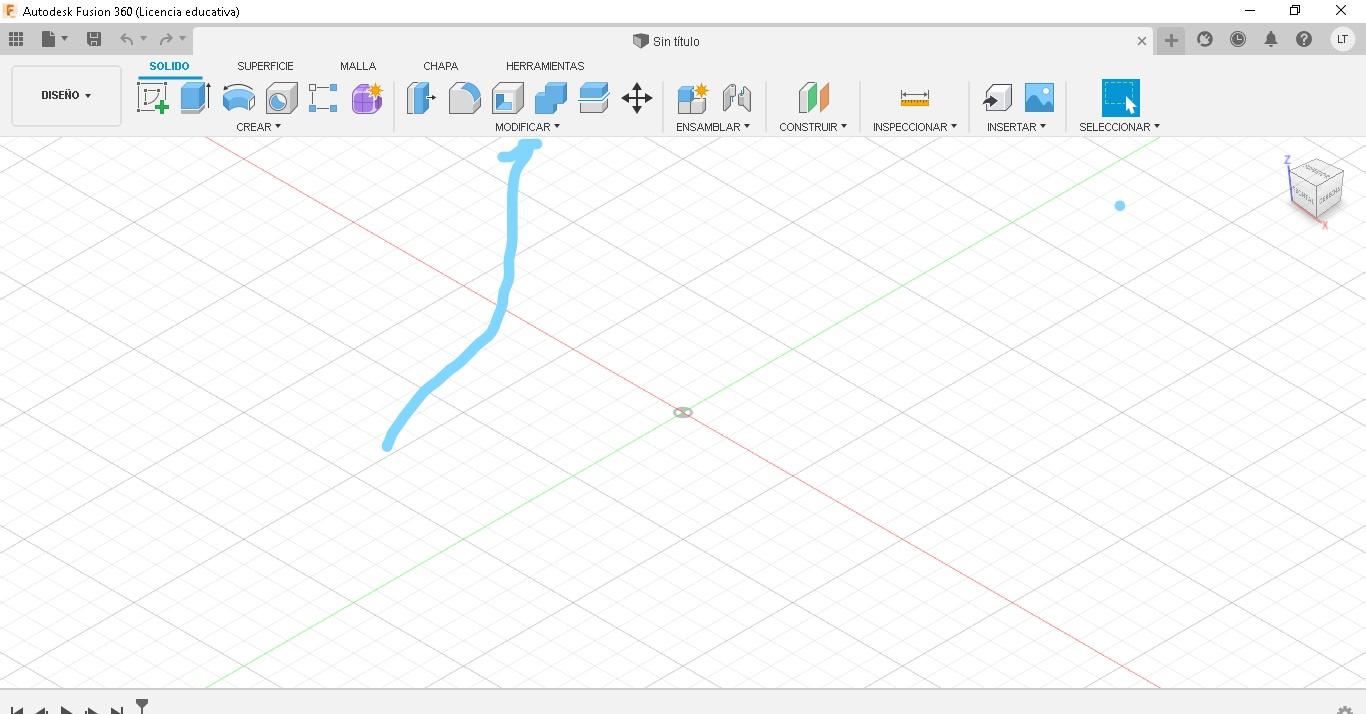Open the Undo history dropdown arrow

(144, 39)
